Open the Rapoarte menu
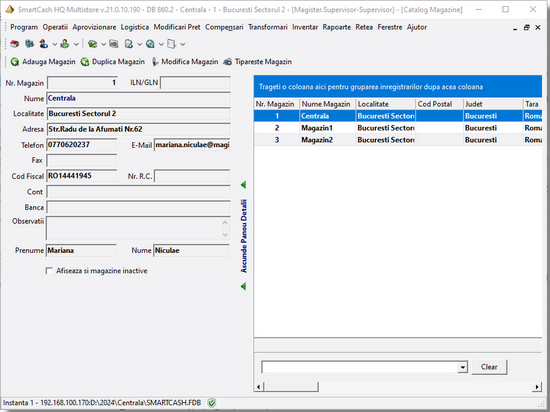 [337, 27]
